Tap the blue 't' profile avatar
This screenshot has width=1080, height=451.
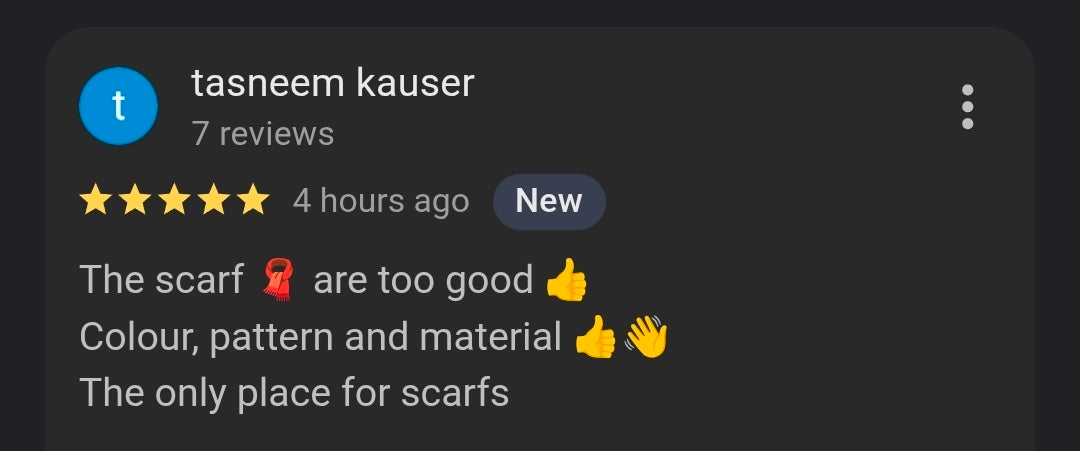click(118, 106)
